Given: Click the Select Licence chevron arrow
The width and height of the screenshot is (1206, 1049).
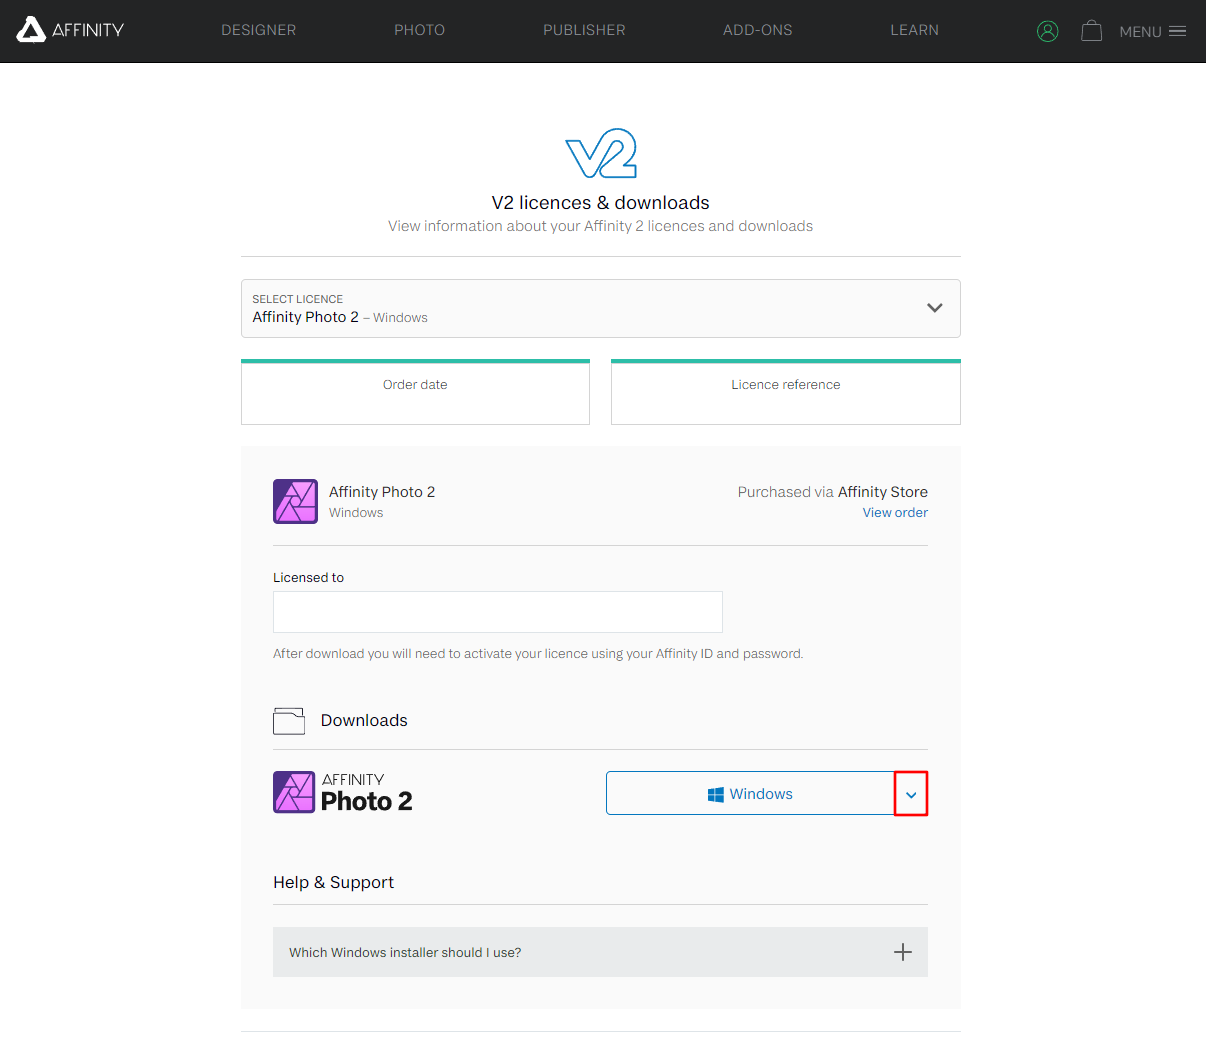Looking at the screenshot, I should pyautogui.click(x=934, y=308).
